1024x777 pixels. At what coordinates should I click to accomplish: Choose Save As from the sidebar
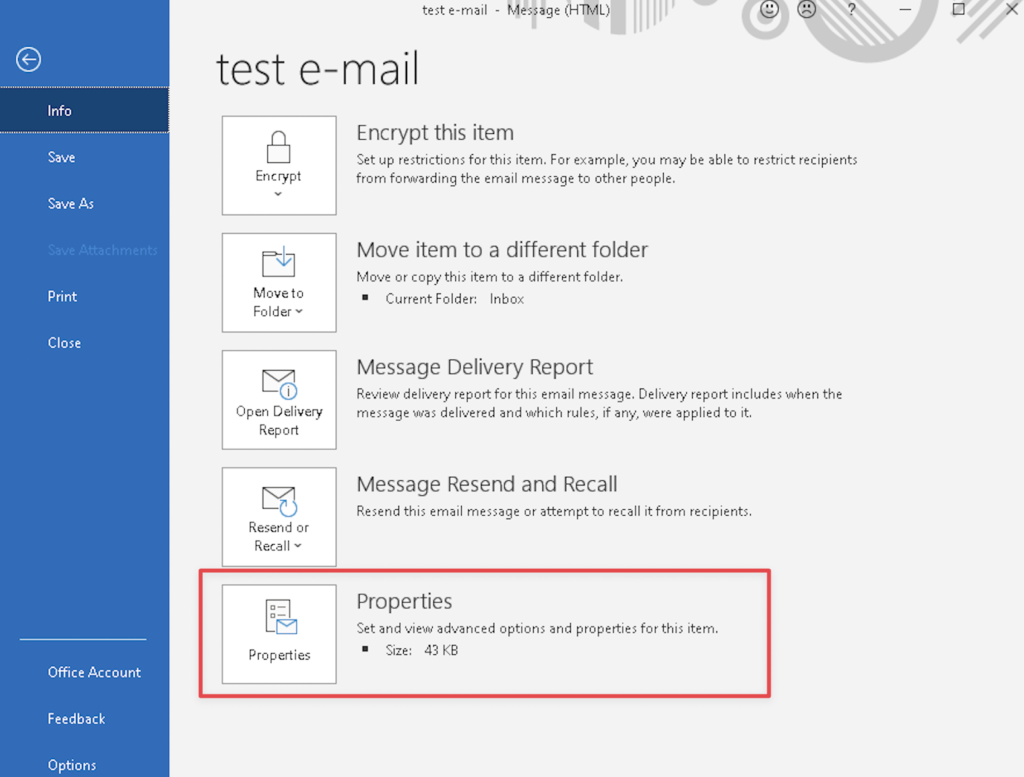click(x=70, y=203)
